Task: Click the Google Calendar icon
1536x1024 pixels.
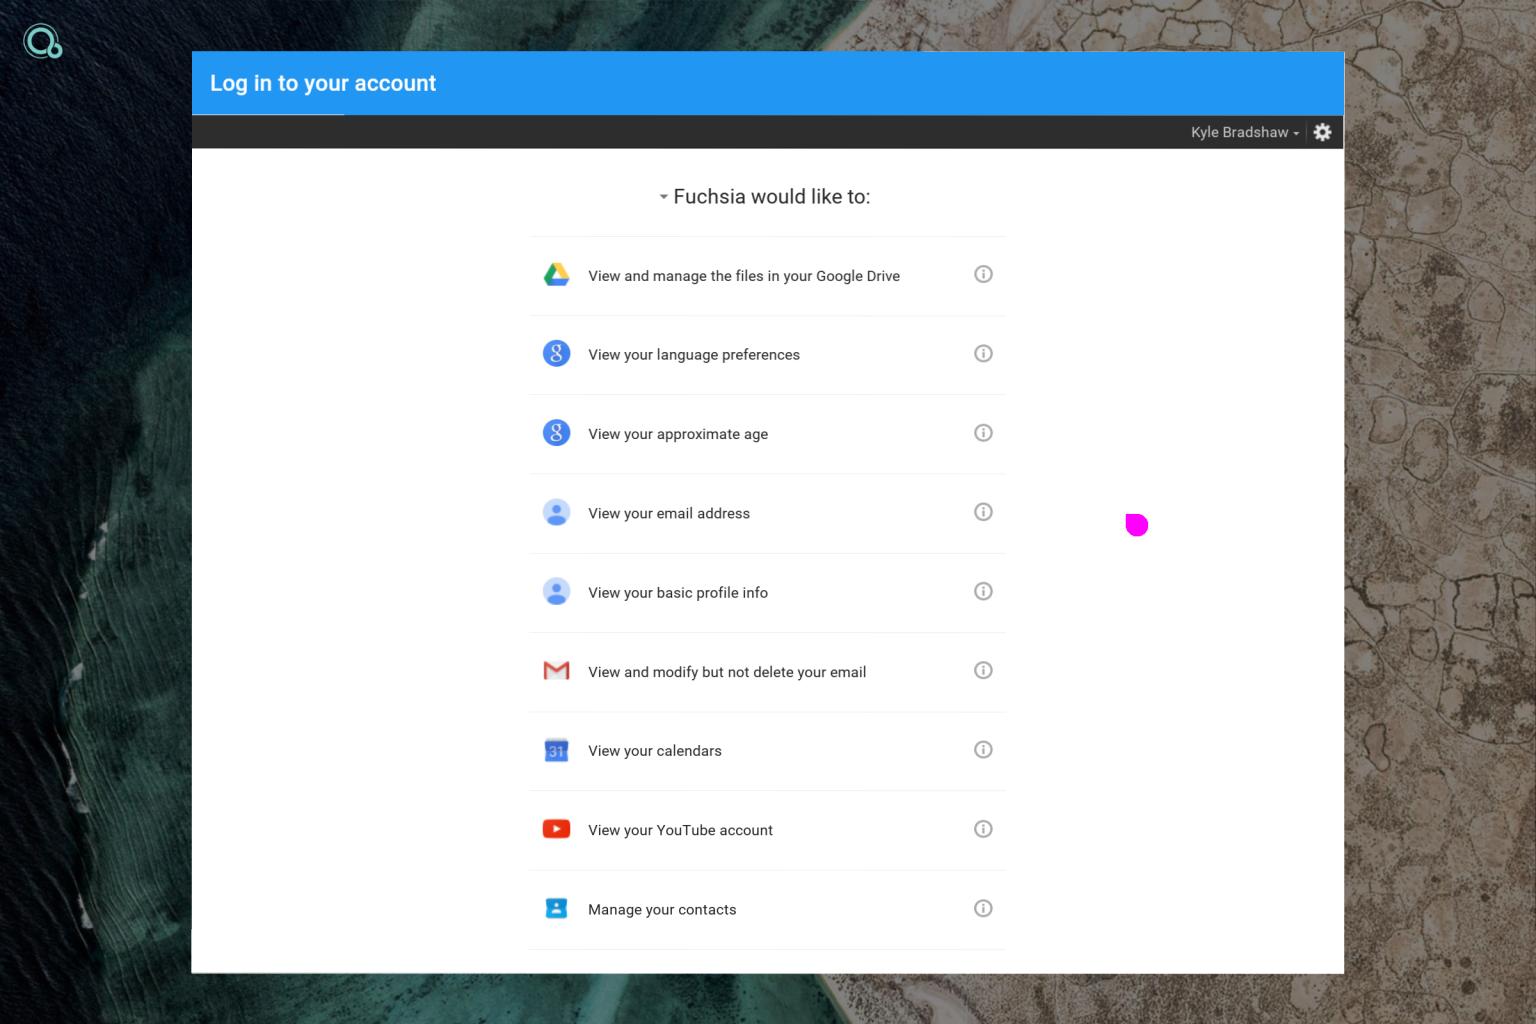Action: (x=556, y=750)
